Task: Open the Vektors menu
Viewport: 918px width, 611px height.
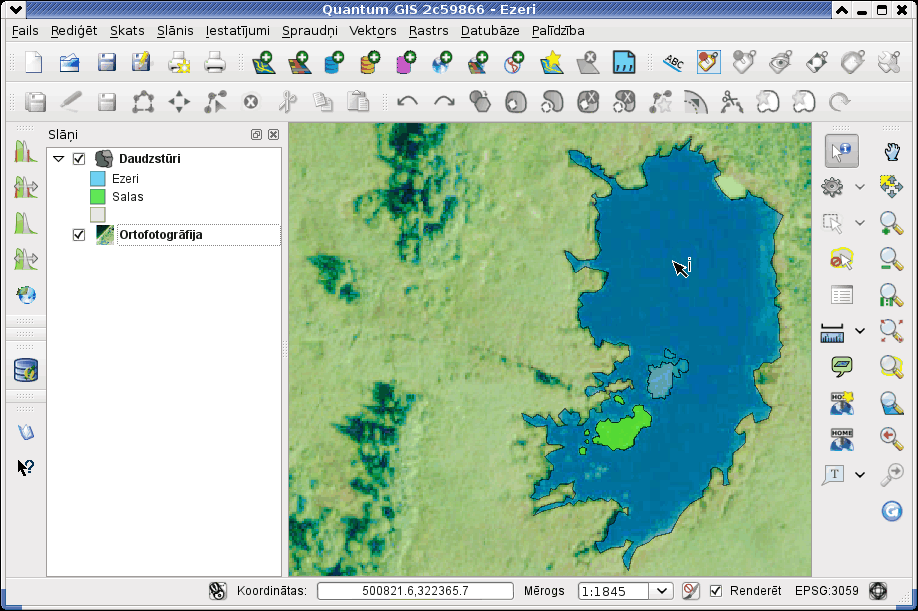Action: [x=373, y=31]
